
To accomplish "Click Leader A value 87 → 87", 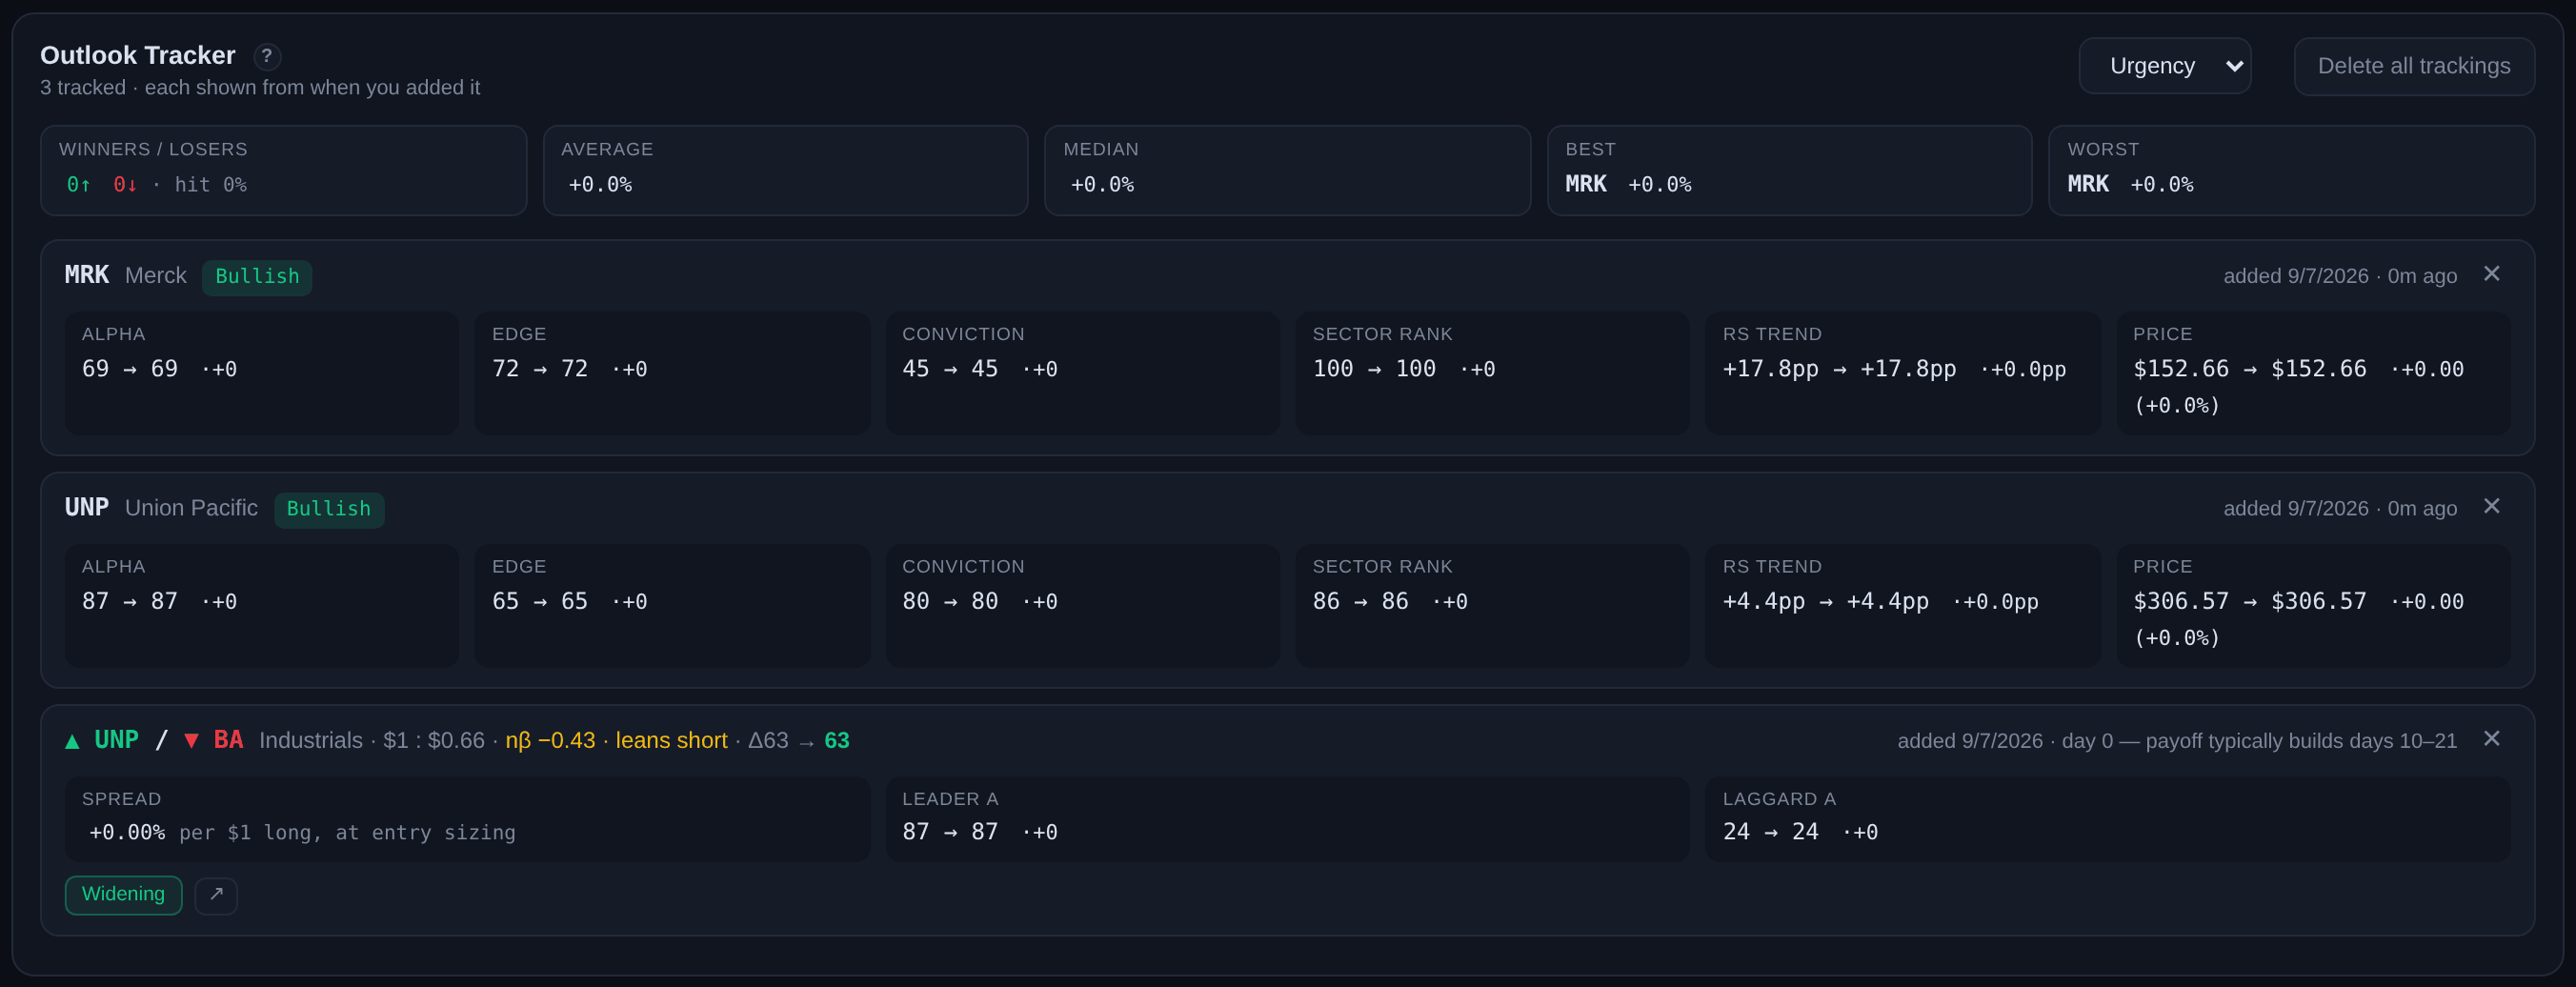I will coord(950,832).
